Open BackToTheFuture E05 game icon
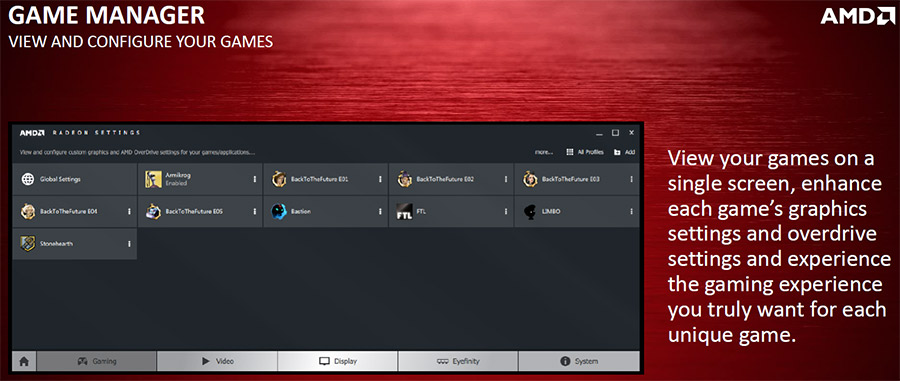 (153, 212)
